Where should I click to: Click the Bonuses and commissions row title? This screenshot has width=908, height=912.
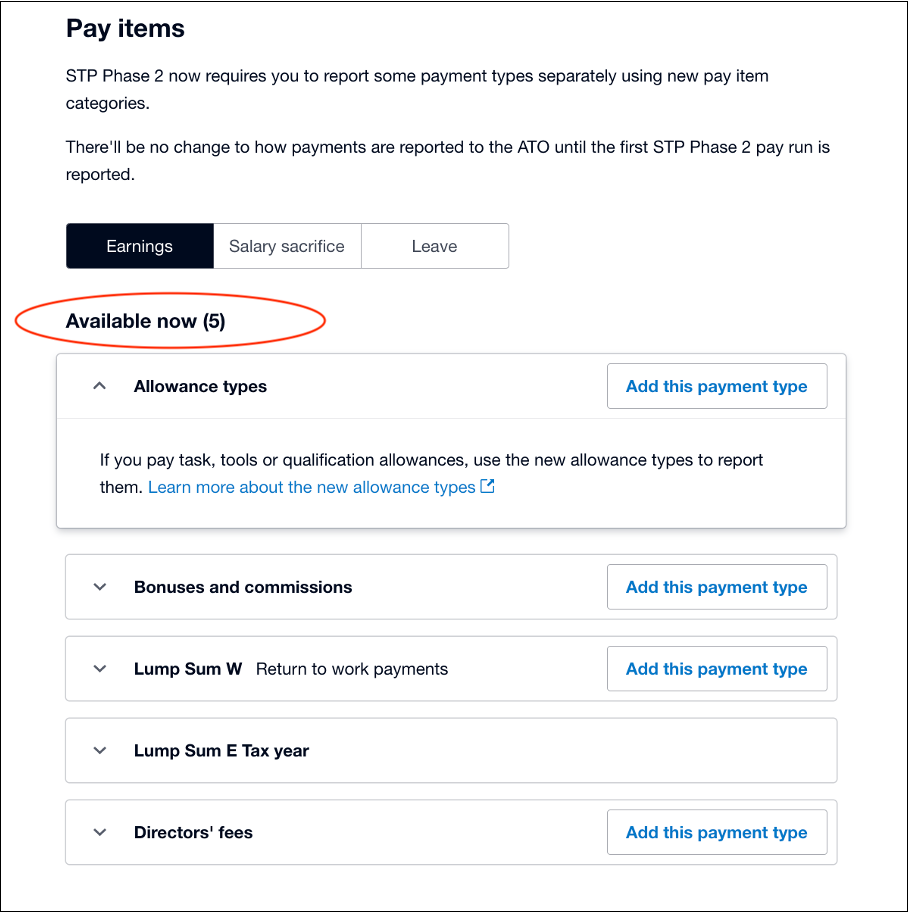pos(243,587)
